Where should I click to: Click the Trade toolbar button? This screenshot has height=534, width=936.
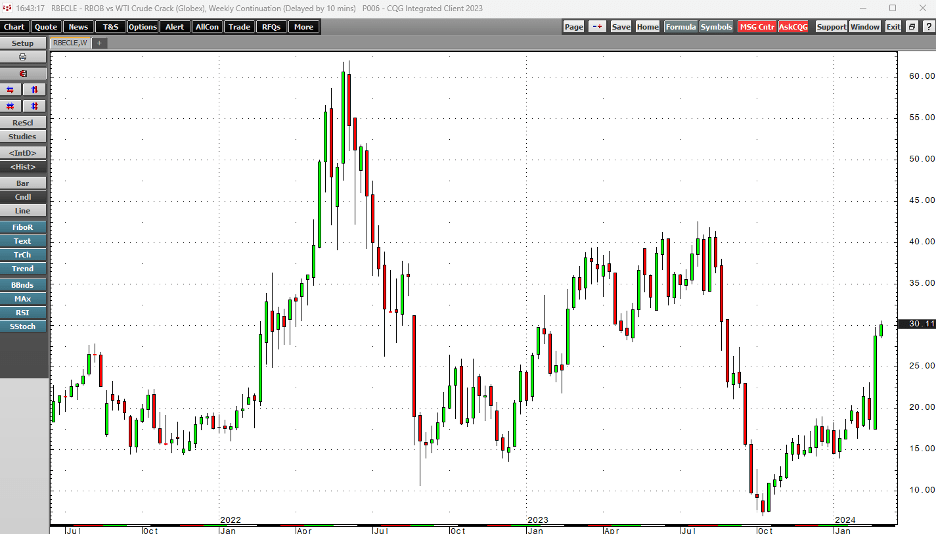(239, 27)
